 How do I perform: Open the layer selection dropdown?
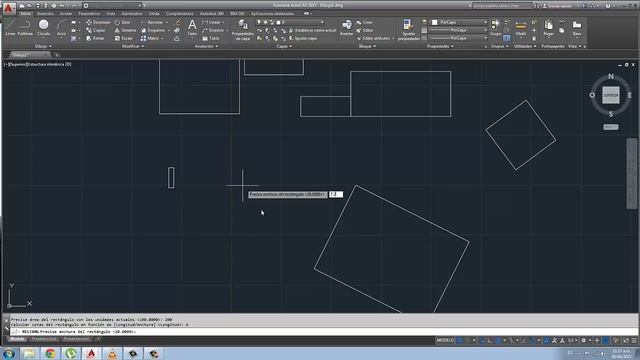click(x=291, y=22)
